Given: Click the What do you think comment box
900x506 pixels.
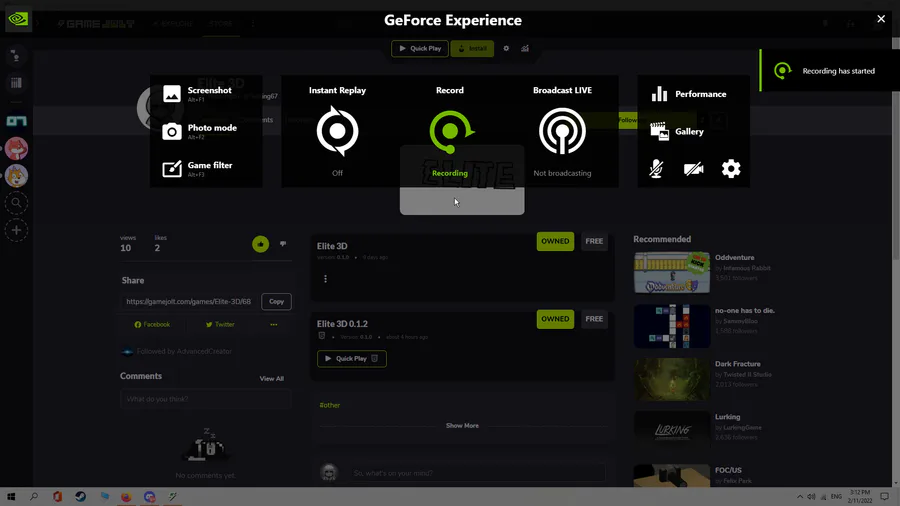Looking at the screenshot, I should click(205, 399).
